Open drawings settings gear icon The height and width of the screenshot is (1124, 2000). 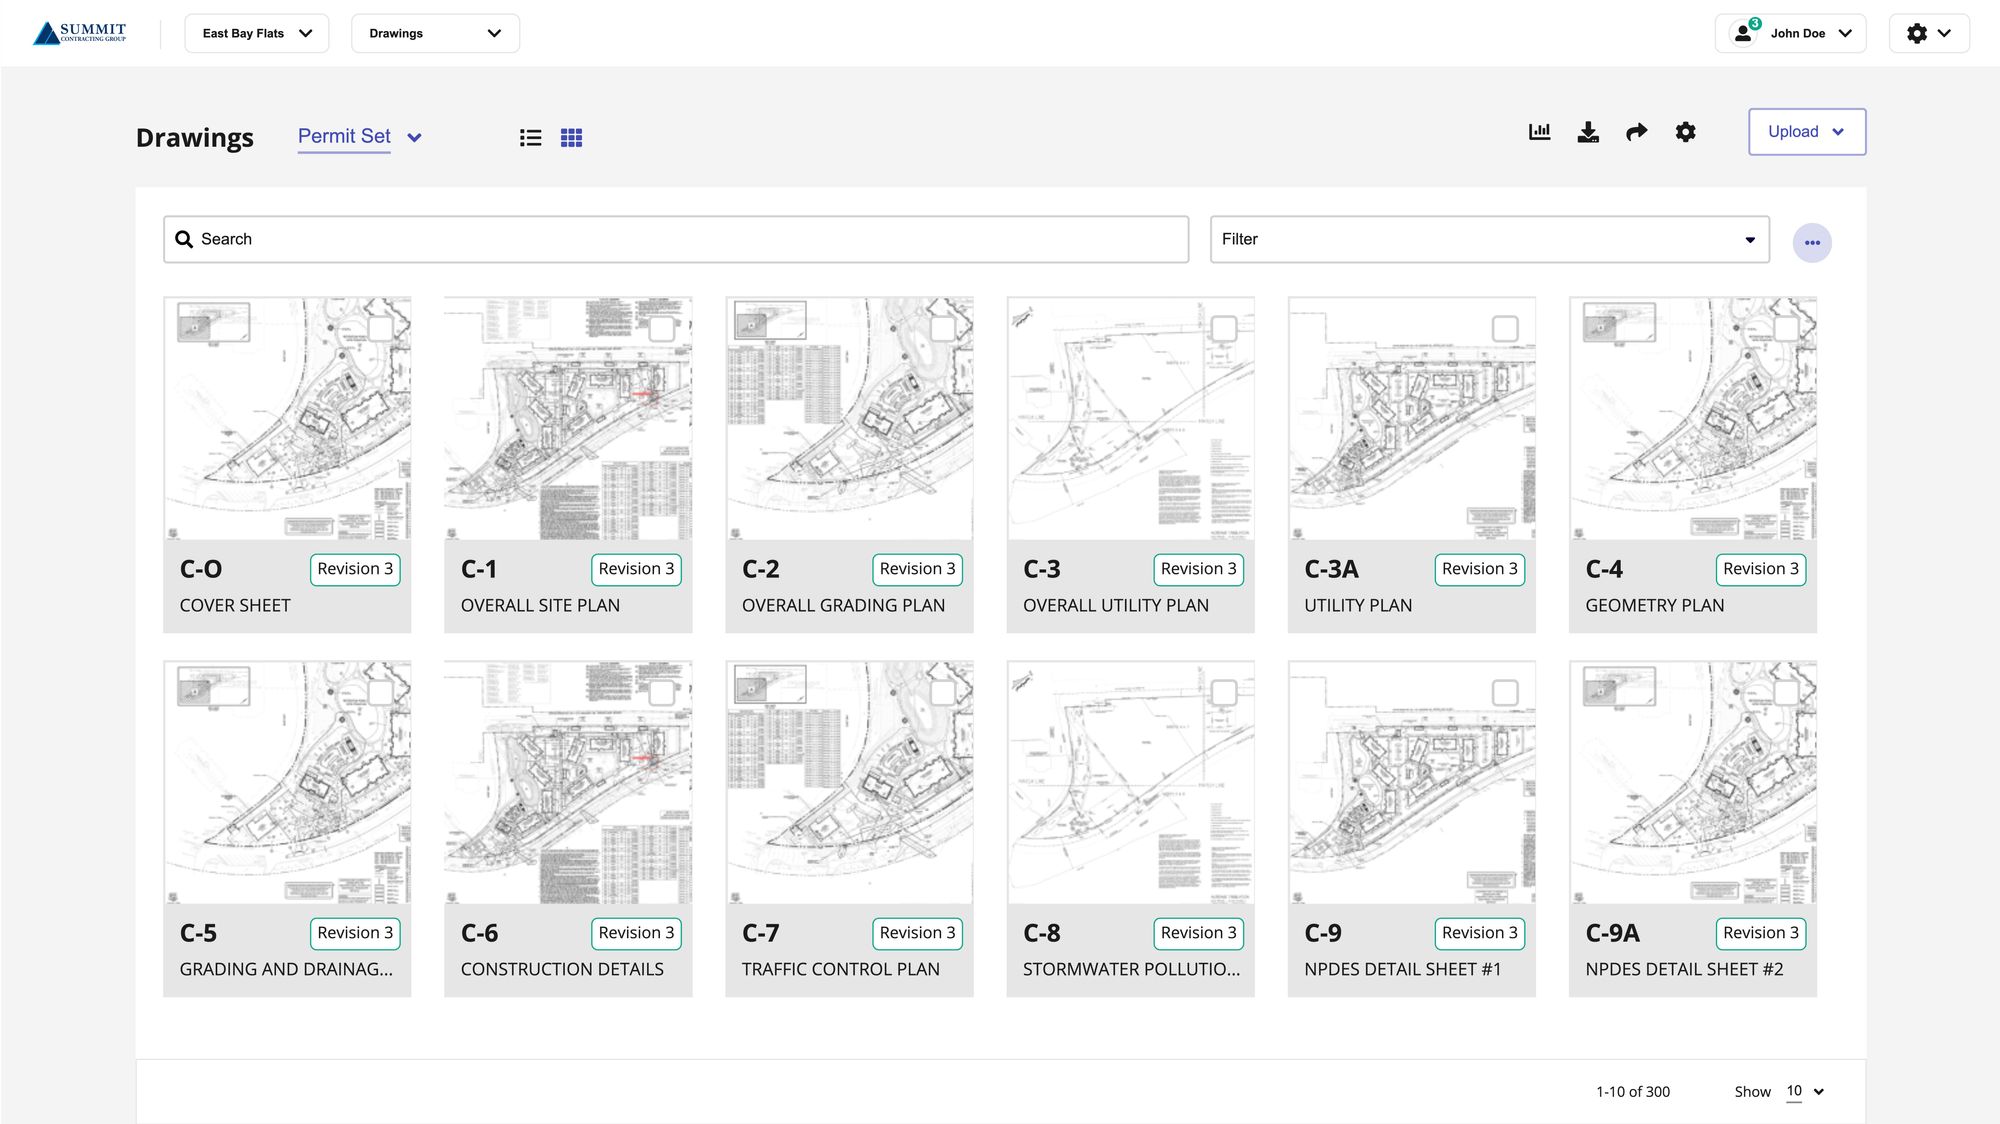tap(1685, 132)
